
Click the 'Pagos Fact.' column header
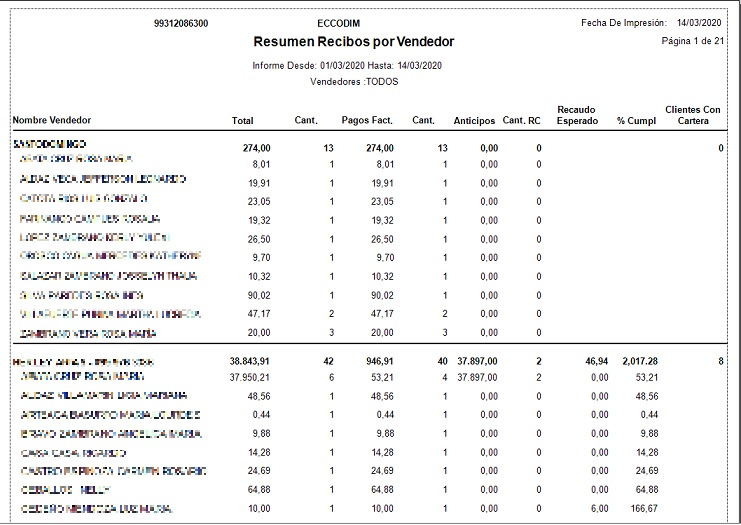[x=367, y=121]
